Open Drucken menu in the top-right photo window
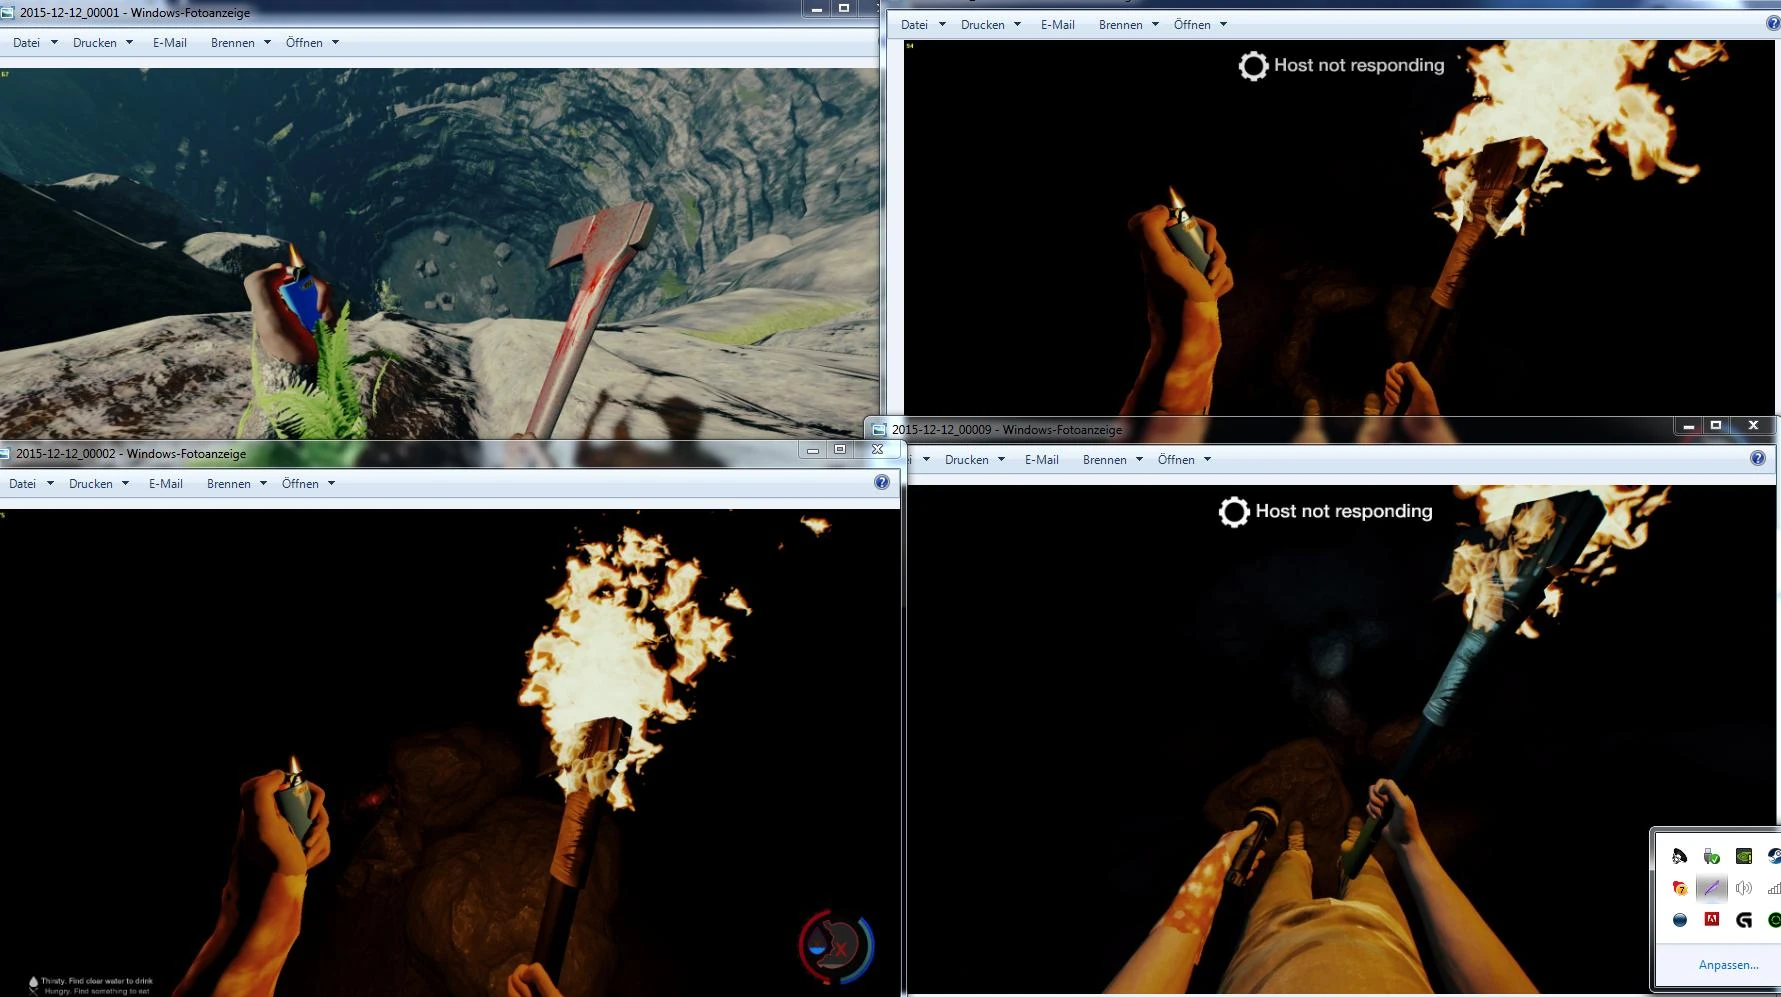 click(991, 25)
